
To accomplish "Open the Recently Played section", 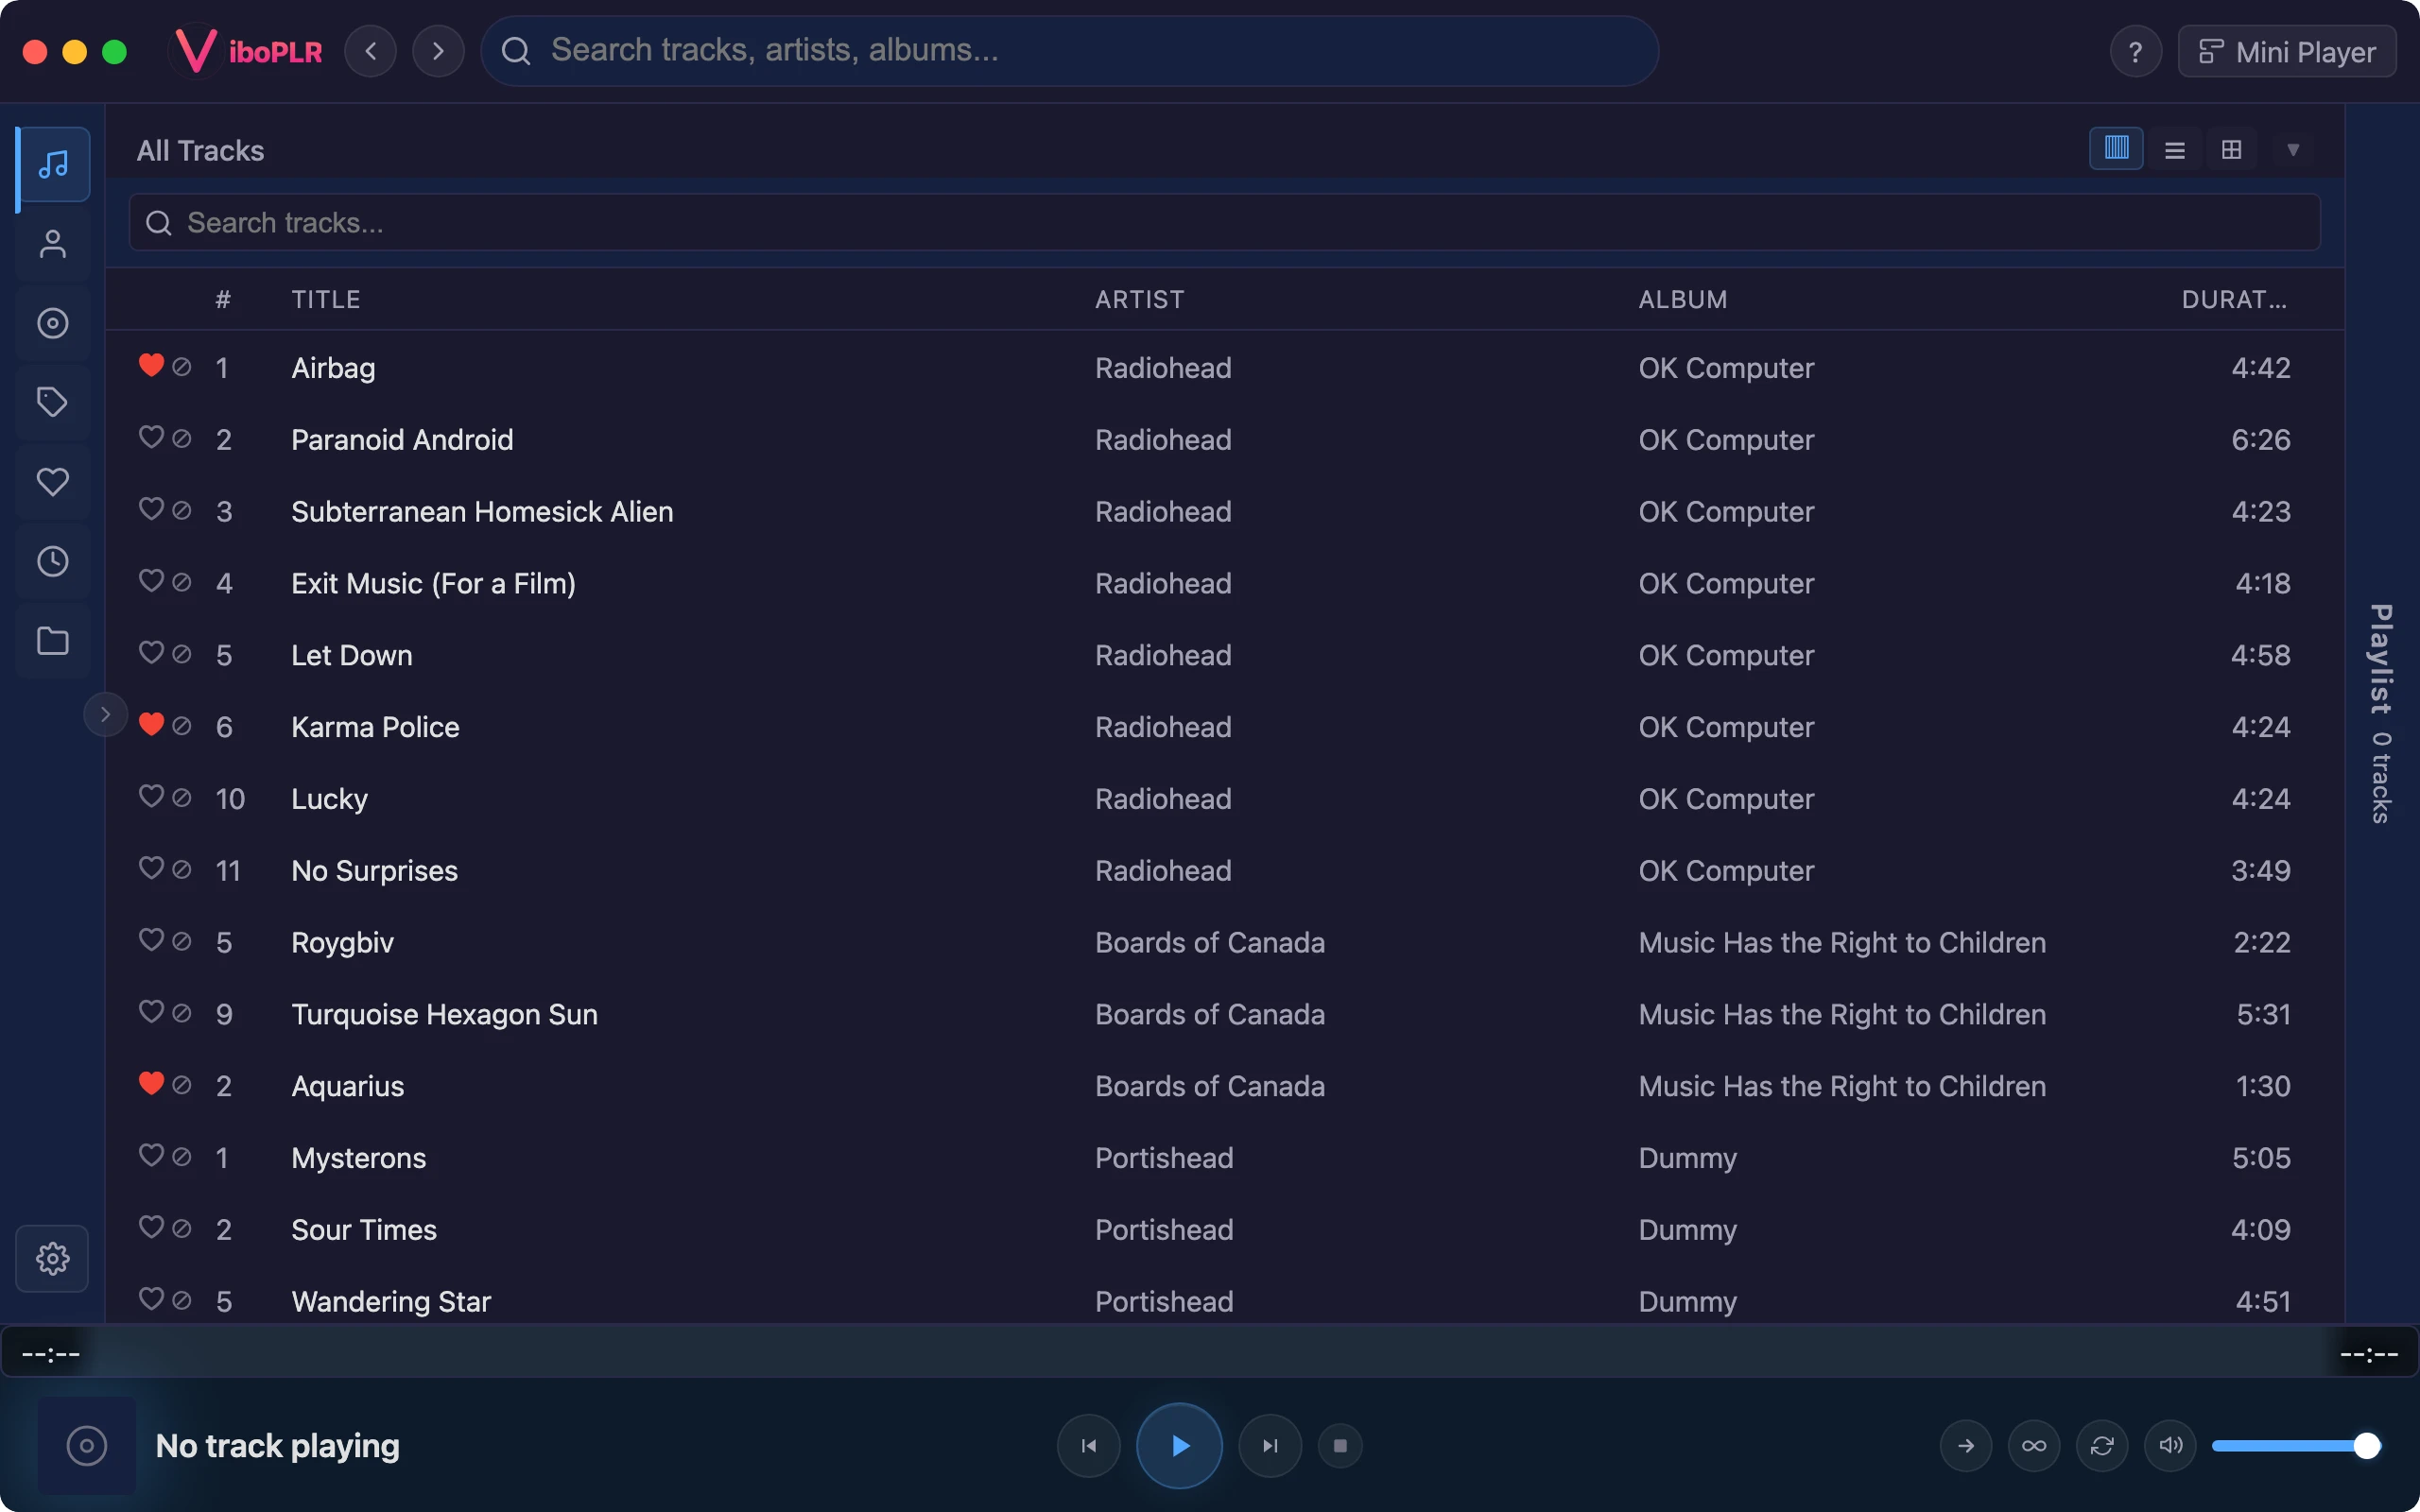I will pyautogui.click(x=52, y=561).
